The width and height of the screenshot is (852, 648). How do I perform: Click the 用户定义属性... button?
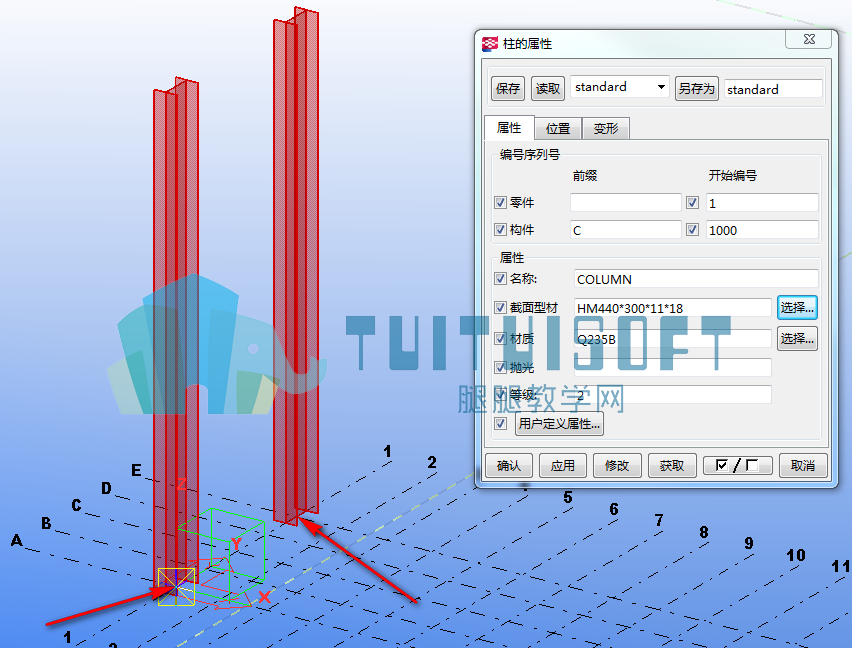click(x=559, y=423)
